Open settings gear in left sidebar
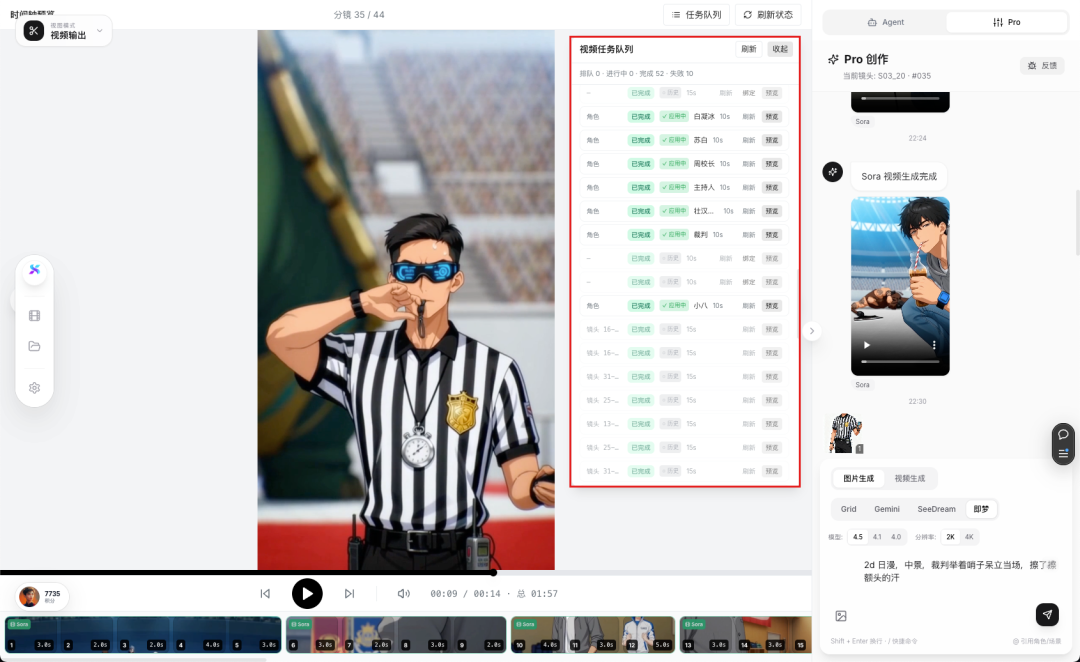This screenshot has width=1080, height=662. pyautogui.click(x=35, y=388)
